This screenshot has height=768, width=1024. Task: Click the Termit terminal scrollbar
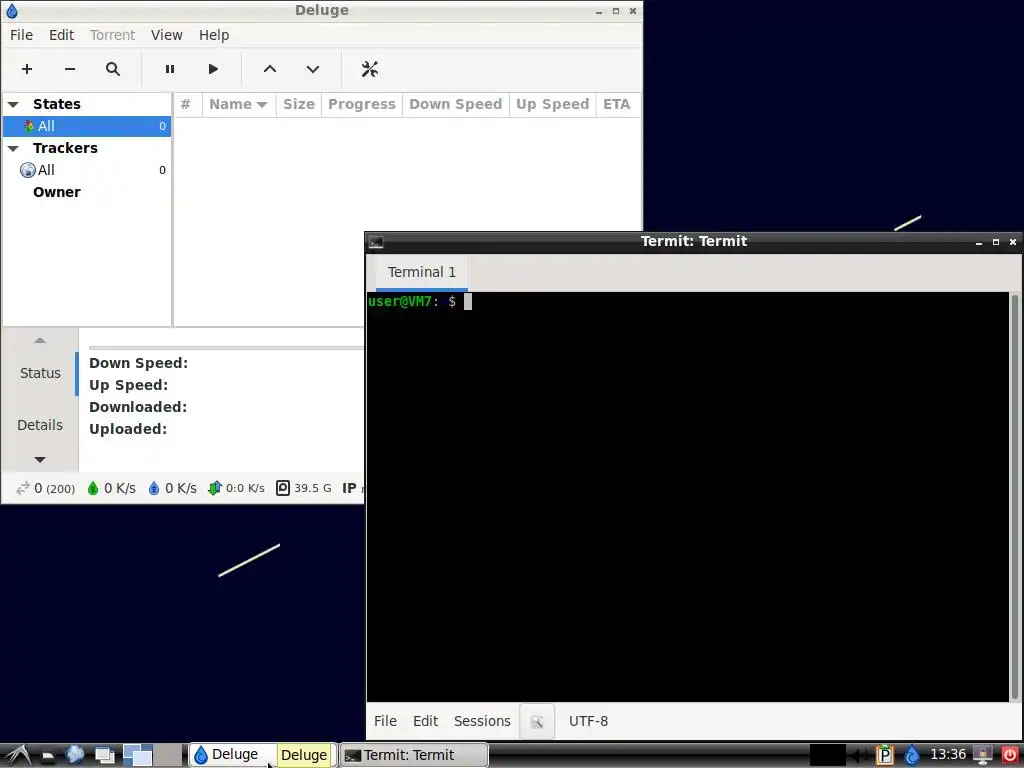pyautogui.click(x=1016, y=496)
